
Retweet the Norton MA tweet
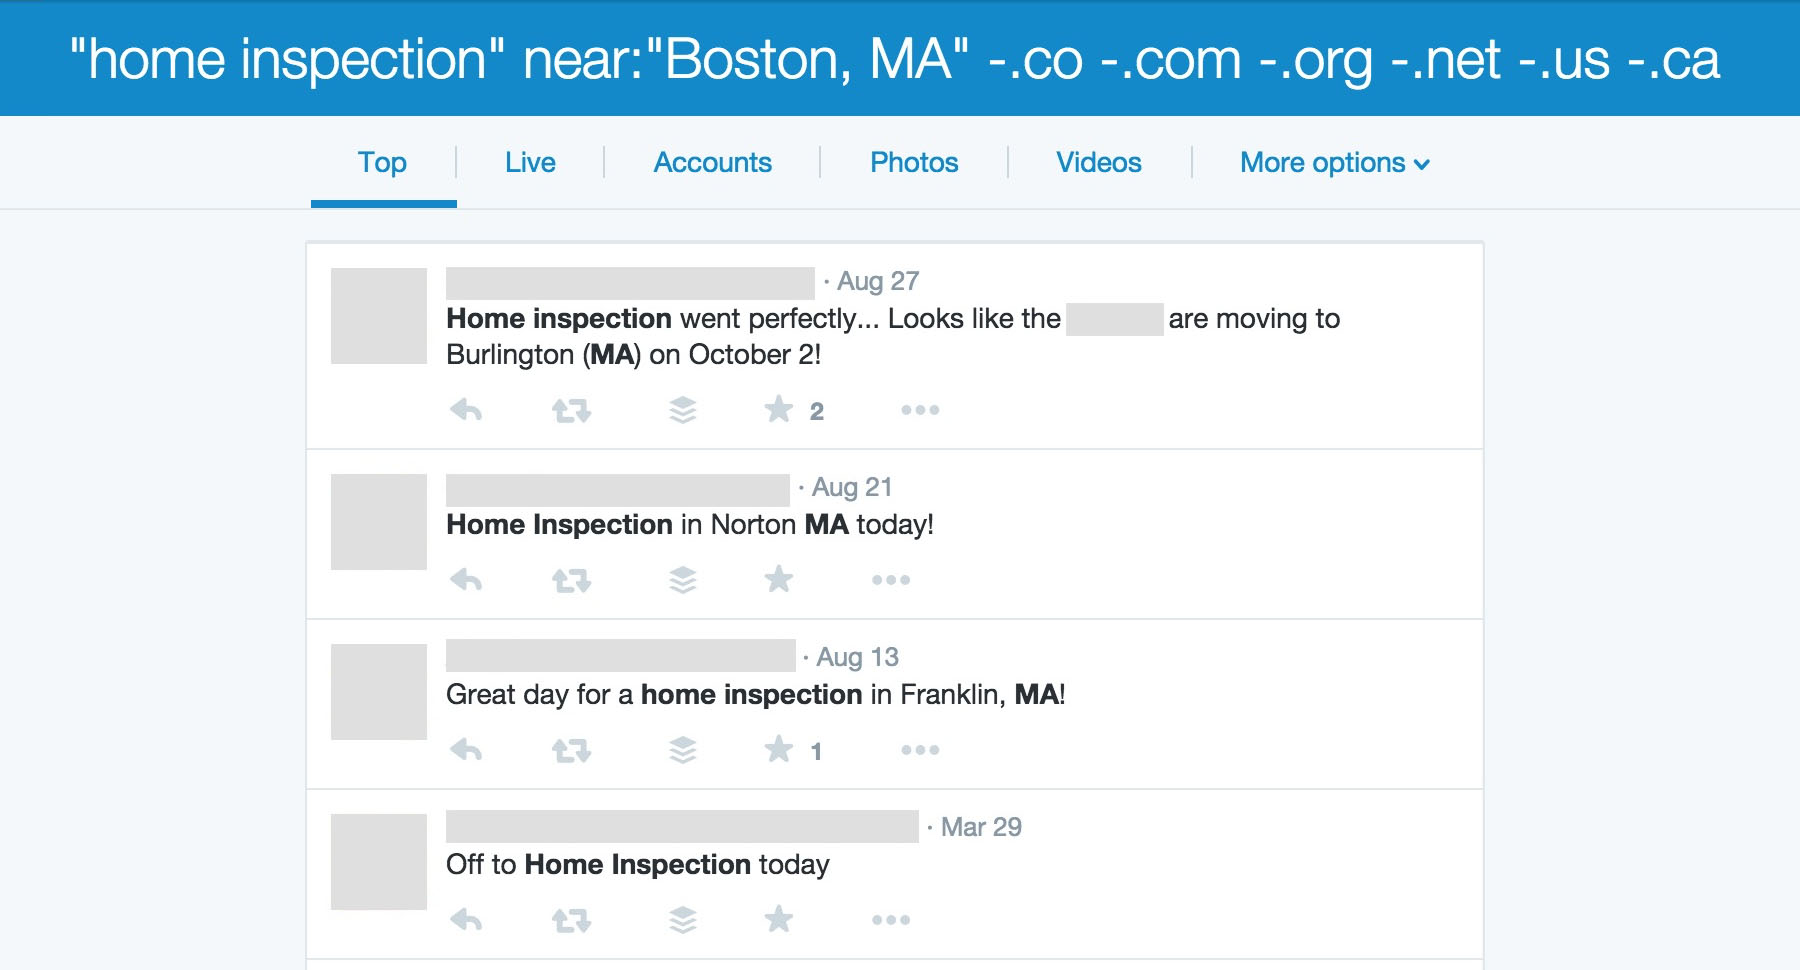[x=571, y=579]
